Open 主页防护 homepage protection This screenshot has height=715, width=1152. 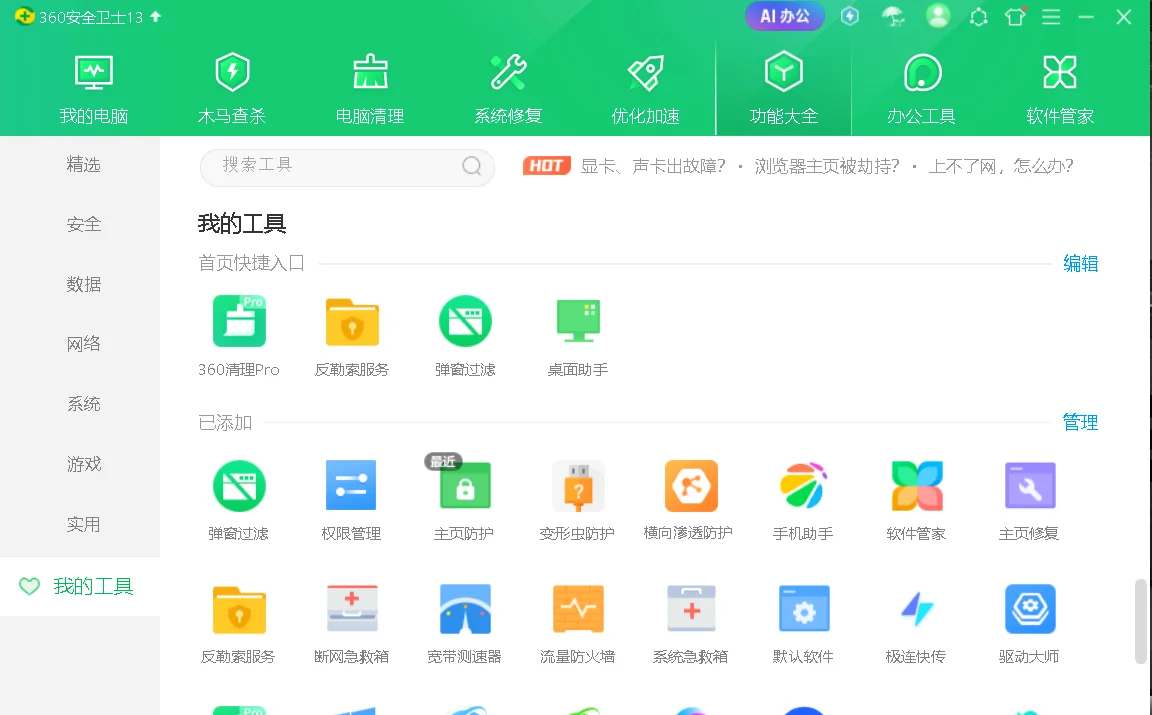coord(465,497)
